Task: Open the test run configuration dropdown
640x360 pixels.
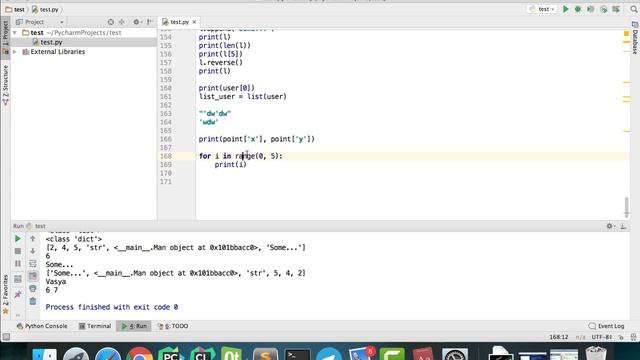Action: [542, 9]
